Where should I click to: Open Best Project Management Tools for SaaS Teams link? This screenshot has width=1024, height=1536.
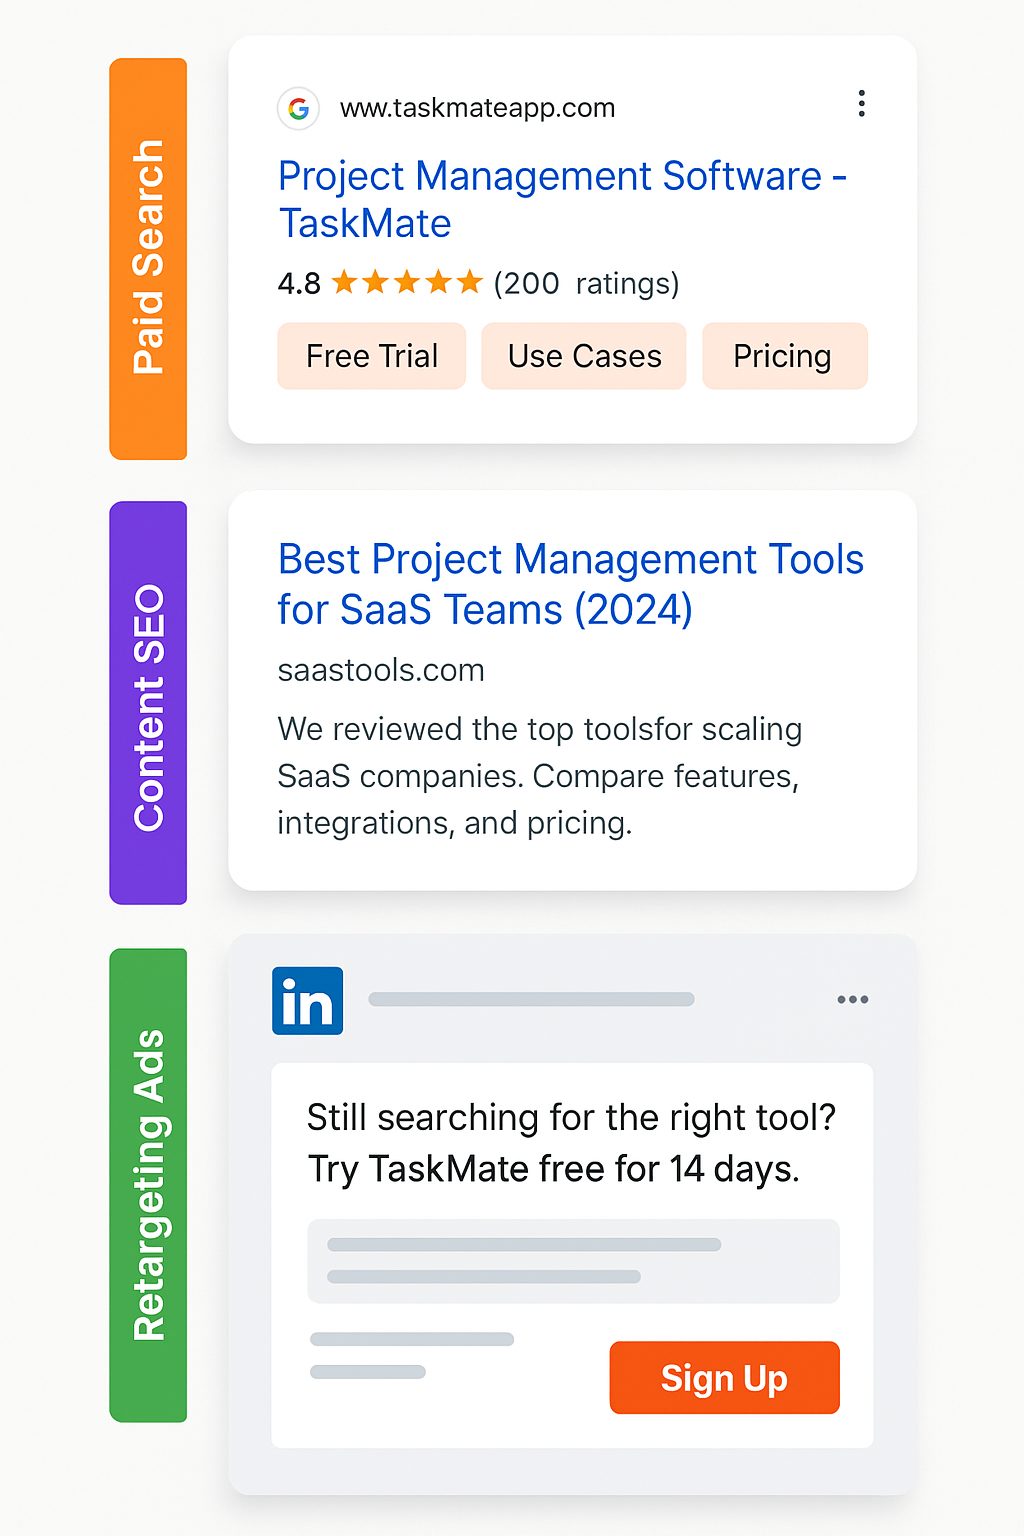tap(570, 584)
